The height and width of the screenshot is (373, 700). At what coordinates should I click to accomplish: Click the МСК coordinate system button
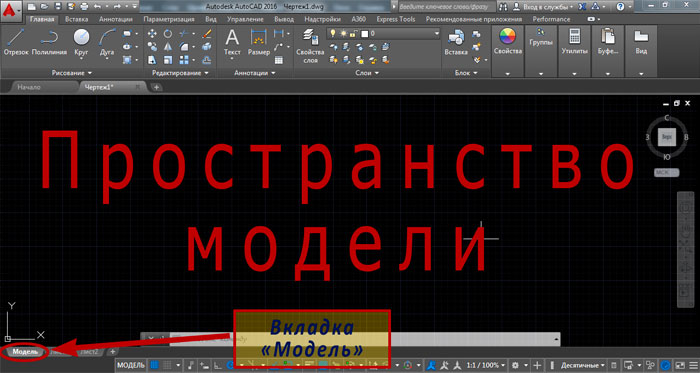coord(666,172)
